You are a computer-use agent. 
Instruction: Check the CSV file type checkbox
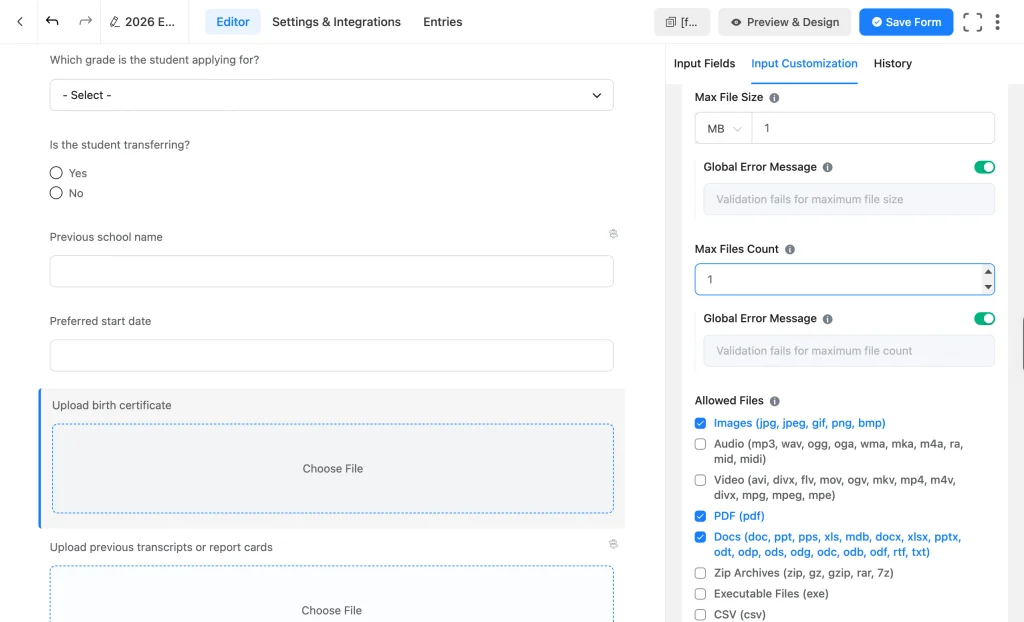tap(700, 615)
